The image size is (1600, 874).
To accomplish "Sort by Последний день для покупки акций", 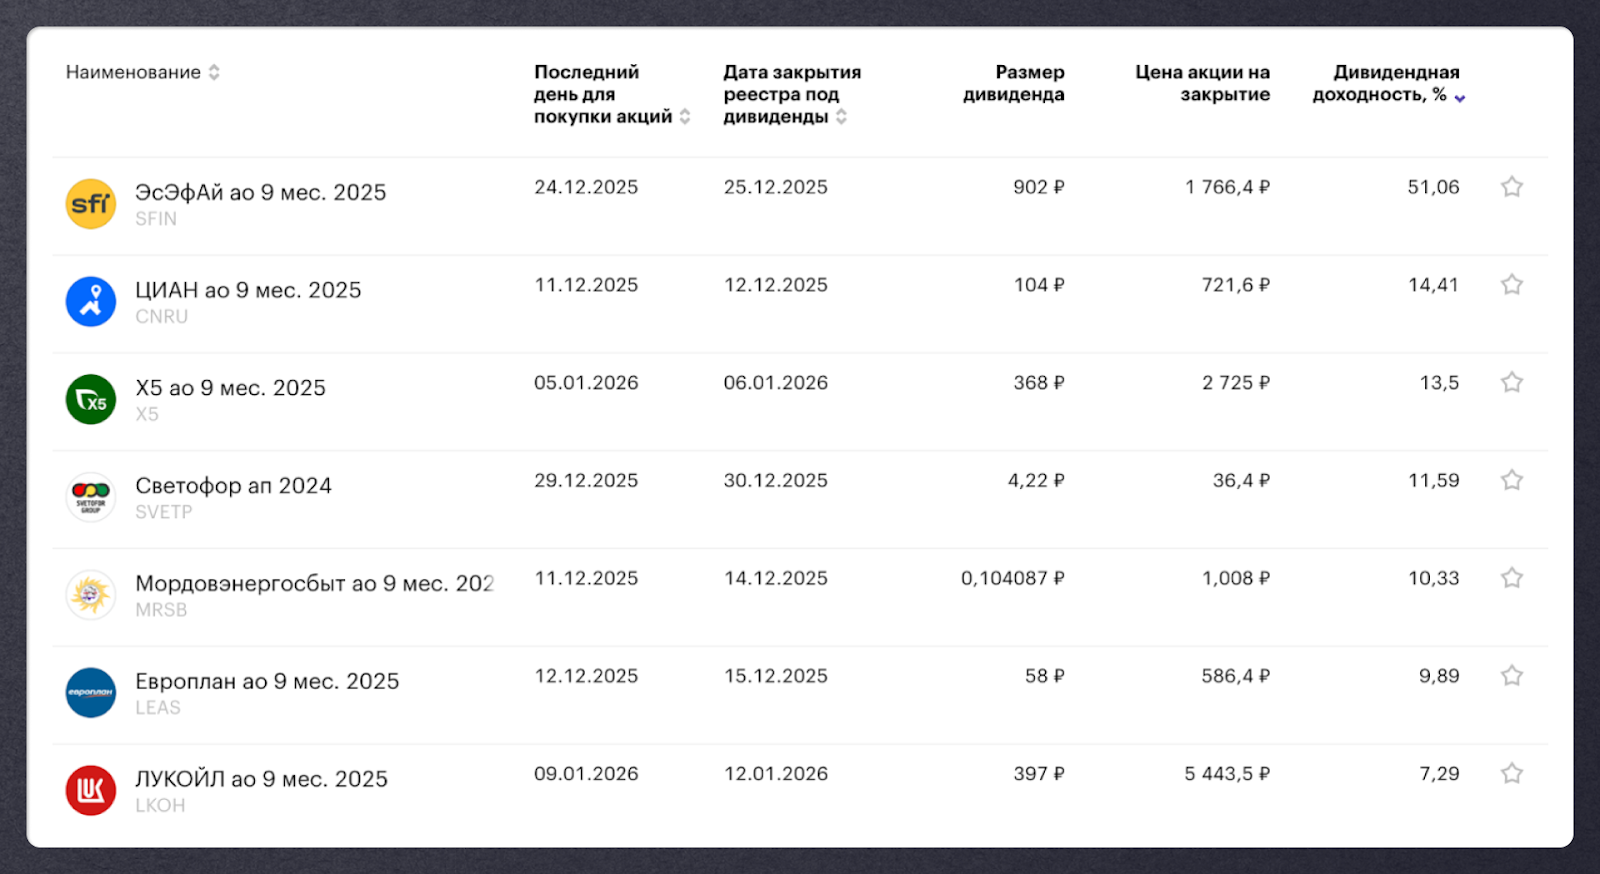I will click(x=685, y=117).
